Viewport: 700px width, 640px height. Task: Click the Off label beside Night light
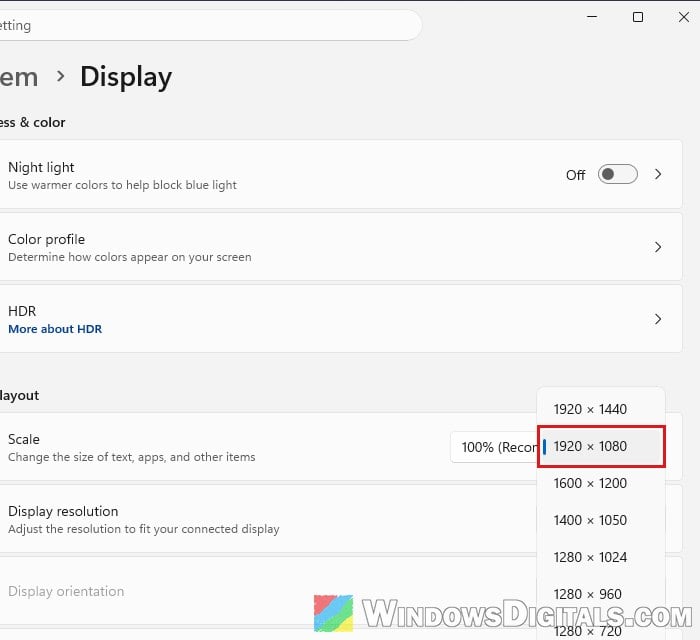click(575, 175)
